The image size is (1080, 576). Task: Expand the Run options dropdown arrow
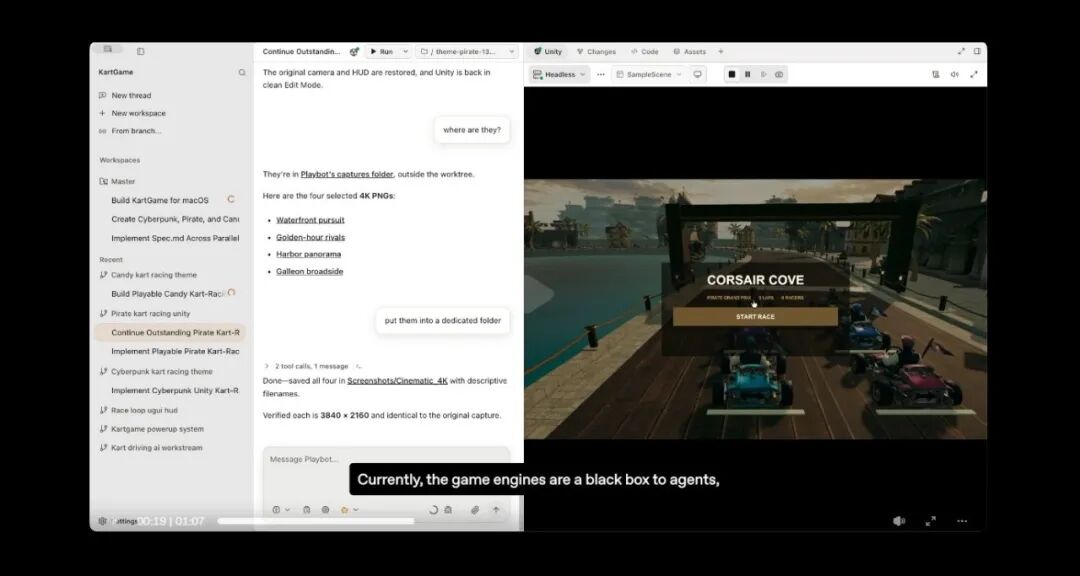click(406, 52)
